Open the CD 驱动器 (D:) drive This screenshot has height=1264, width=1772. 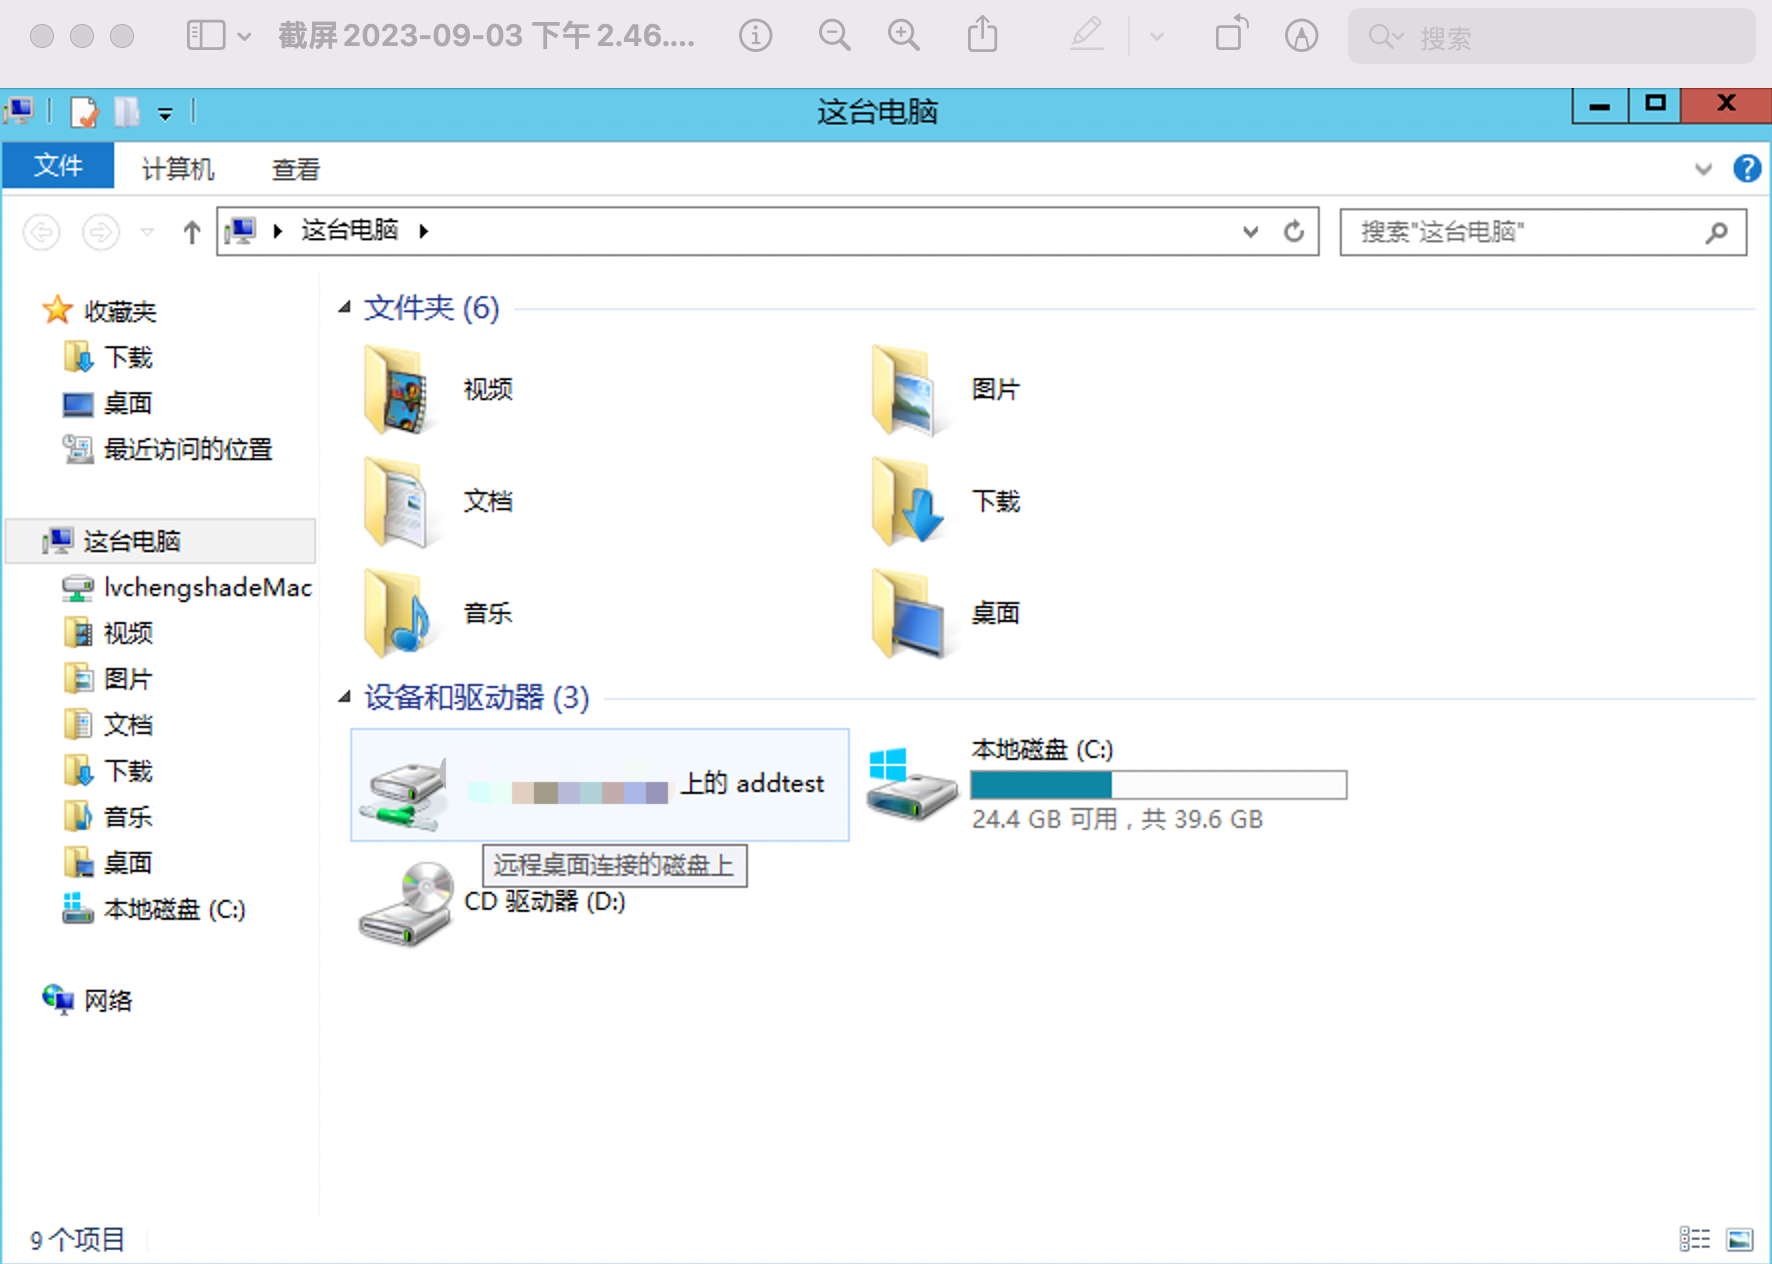pyautogui.click(x=545, y=902)
